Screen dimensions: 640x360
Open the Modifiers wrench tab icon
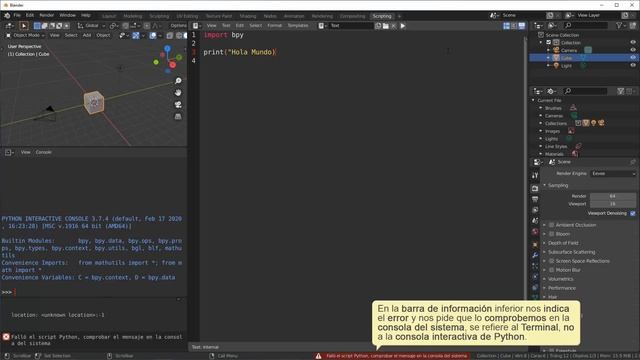(x=535, y=255)
